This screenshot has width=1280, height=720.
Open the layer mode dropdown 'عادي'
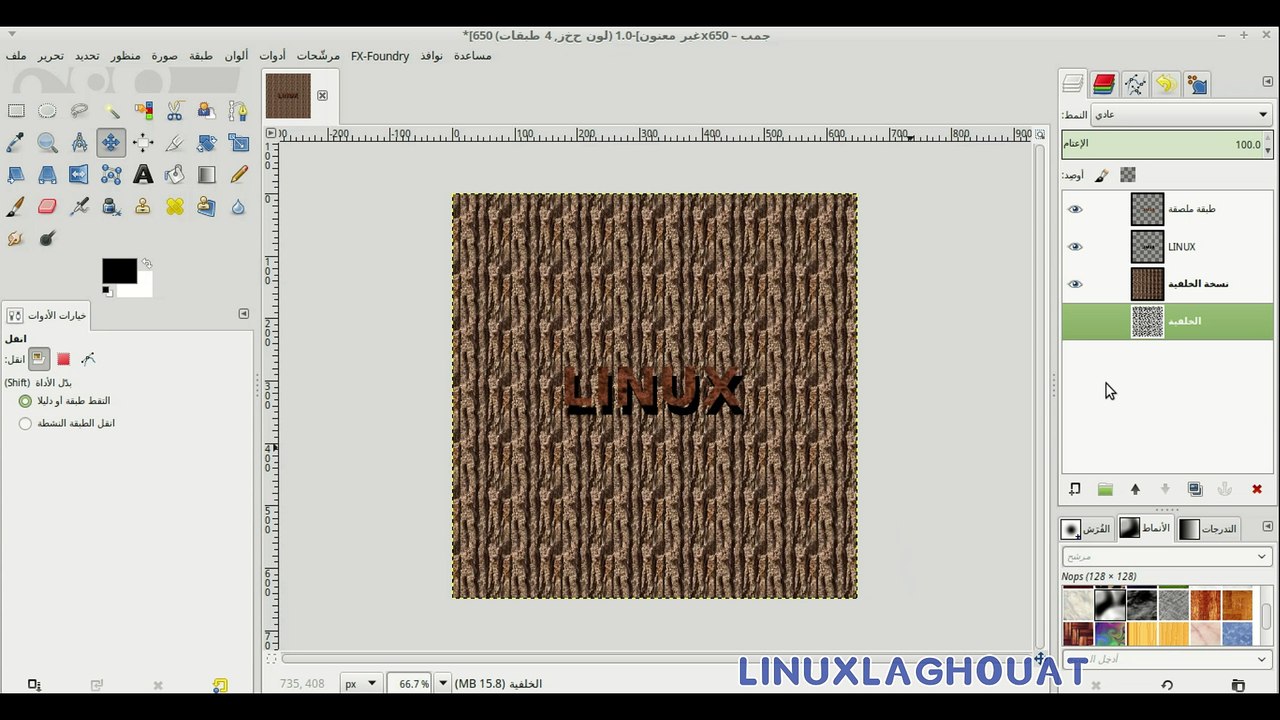[1181, 115]
